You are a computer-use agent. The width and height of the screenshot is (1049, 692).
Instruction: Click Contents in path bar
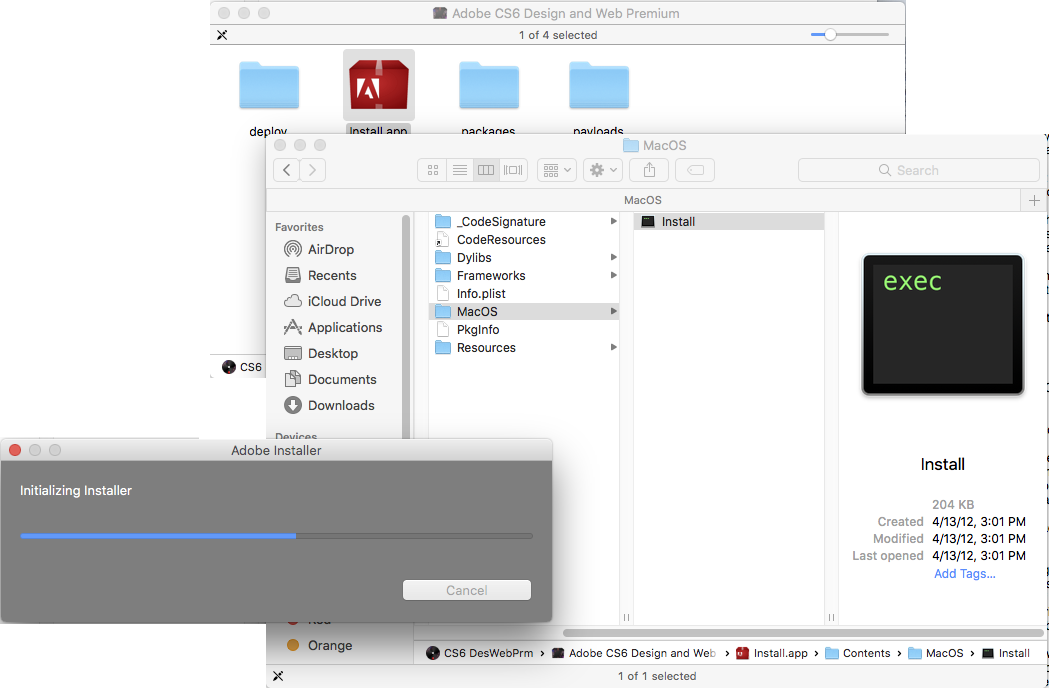(x=858, y=653)
